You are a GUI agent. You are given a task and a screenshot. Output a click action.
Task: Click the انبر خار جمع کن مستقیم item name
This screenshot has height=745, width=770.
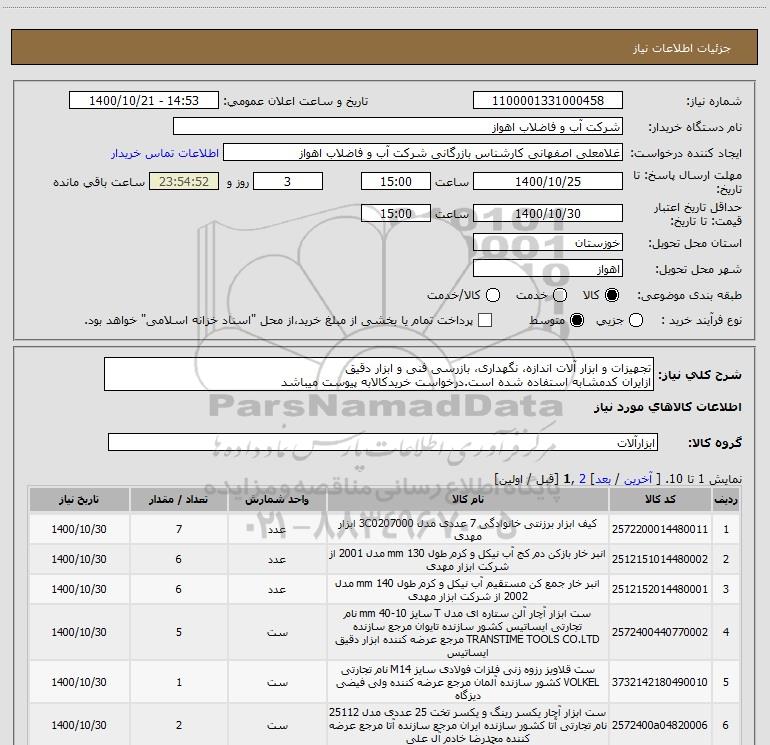(468, 589)
